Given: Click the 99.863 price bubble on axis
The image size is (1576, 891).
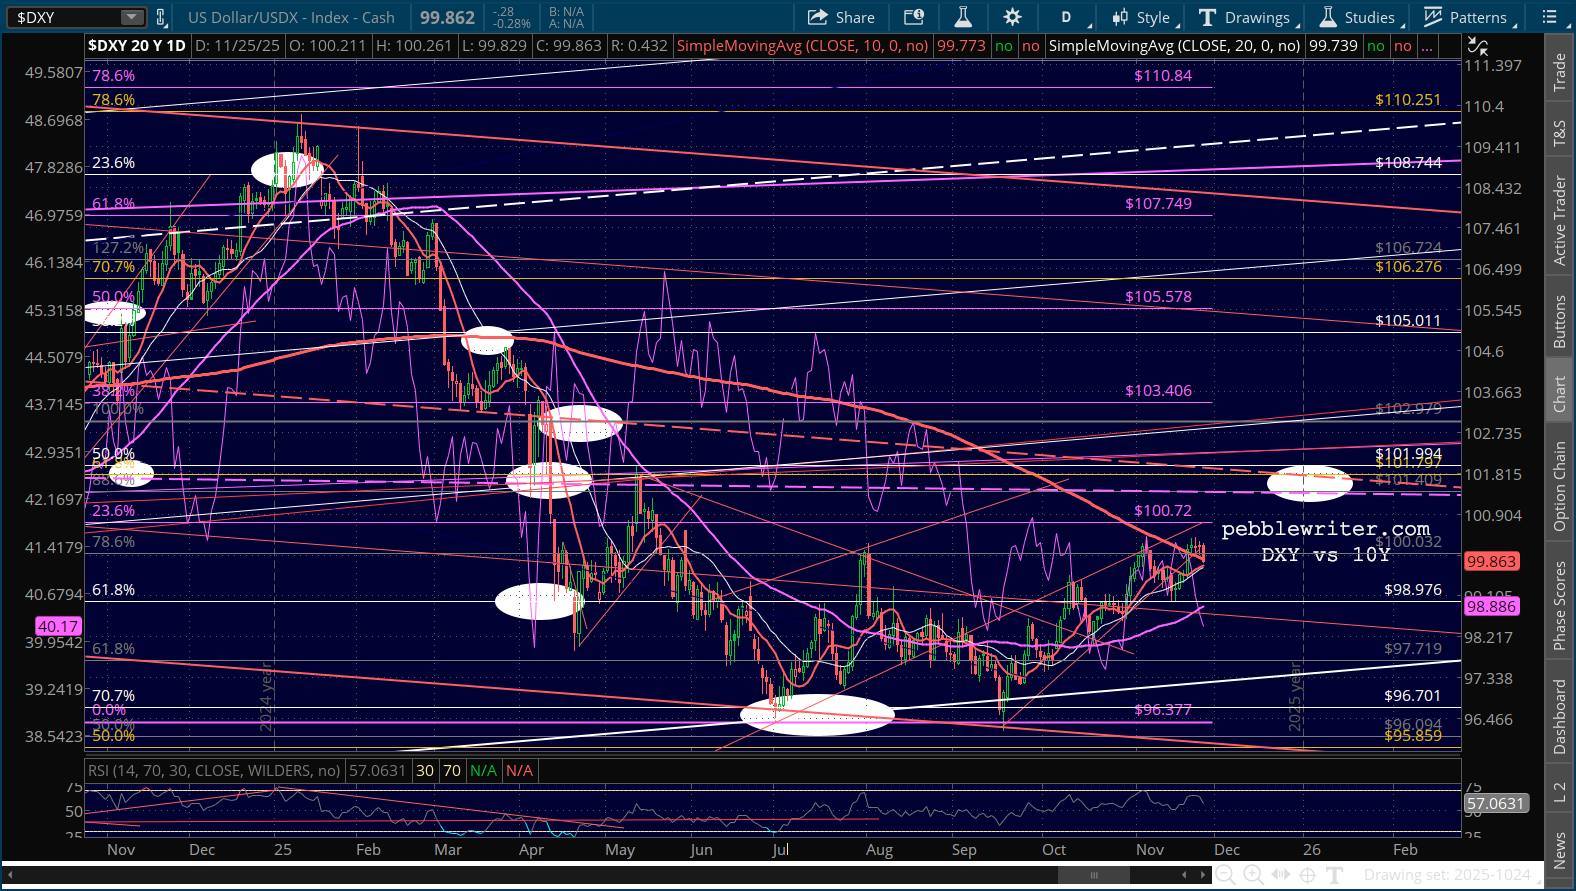Looking at the screenshot, I should 1491,562.
